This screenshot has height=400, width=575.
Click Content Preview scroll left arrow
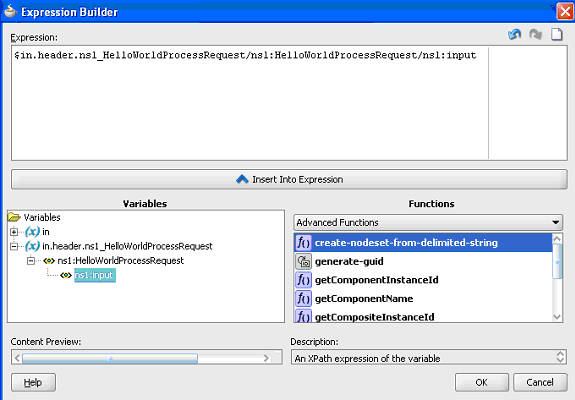pos(17,358)
